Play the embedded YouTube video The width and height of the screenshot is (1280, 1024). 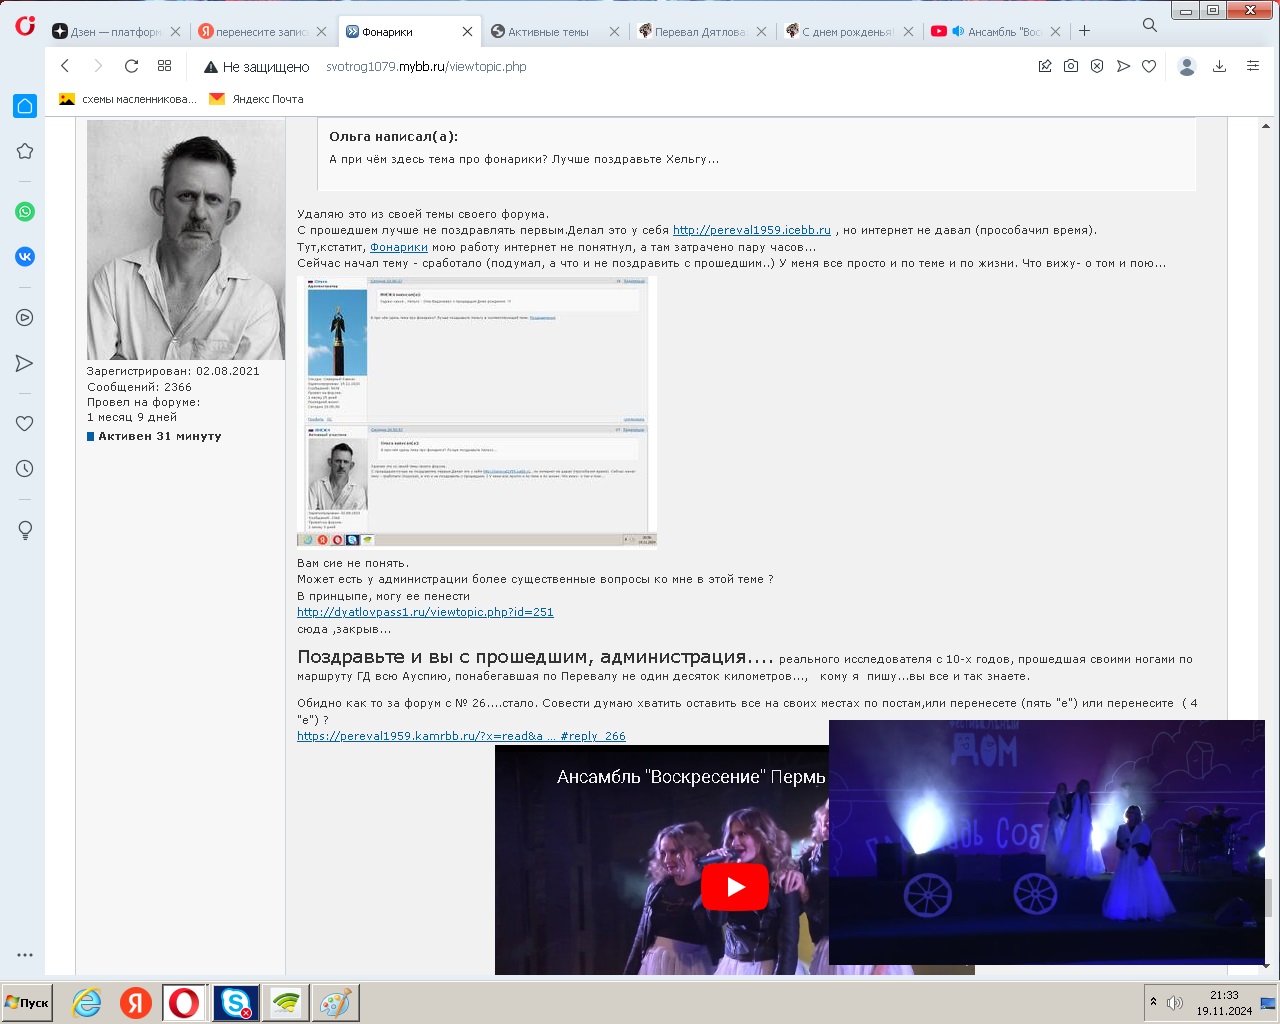click(x=735, y=886)
